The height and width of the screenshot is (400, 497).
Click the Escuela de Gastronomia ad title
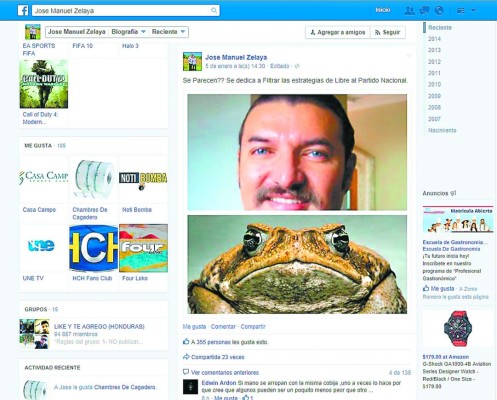pos(455,242)
